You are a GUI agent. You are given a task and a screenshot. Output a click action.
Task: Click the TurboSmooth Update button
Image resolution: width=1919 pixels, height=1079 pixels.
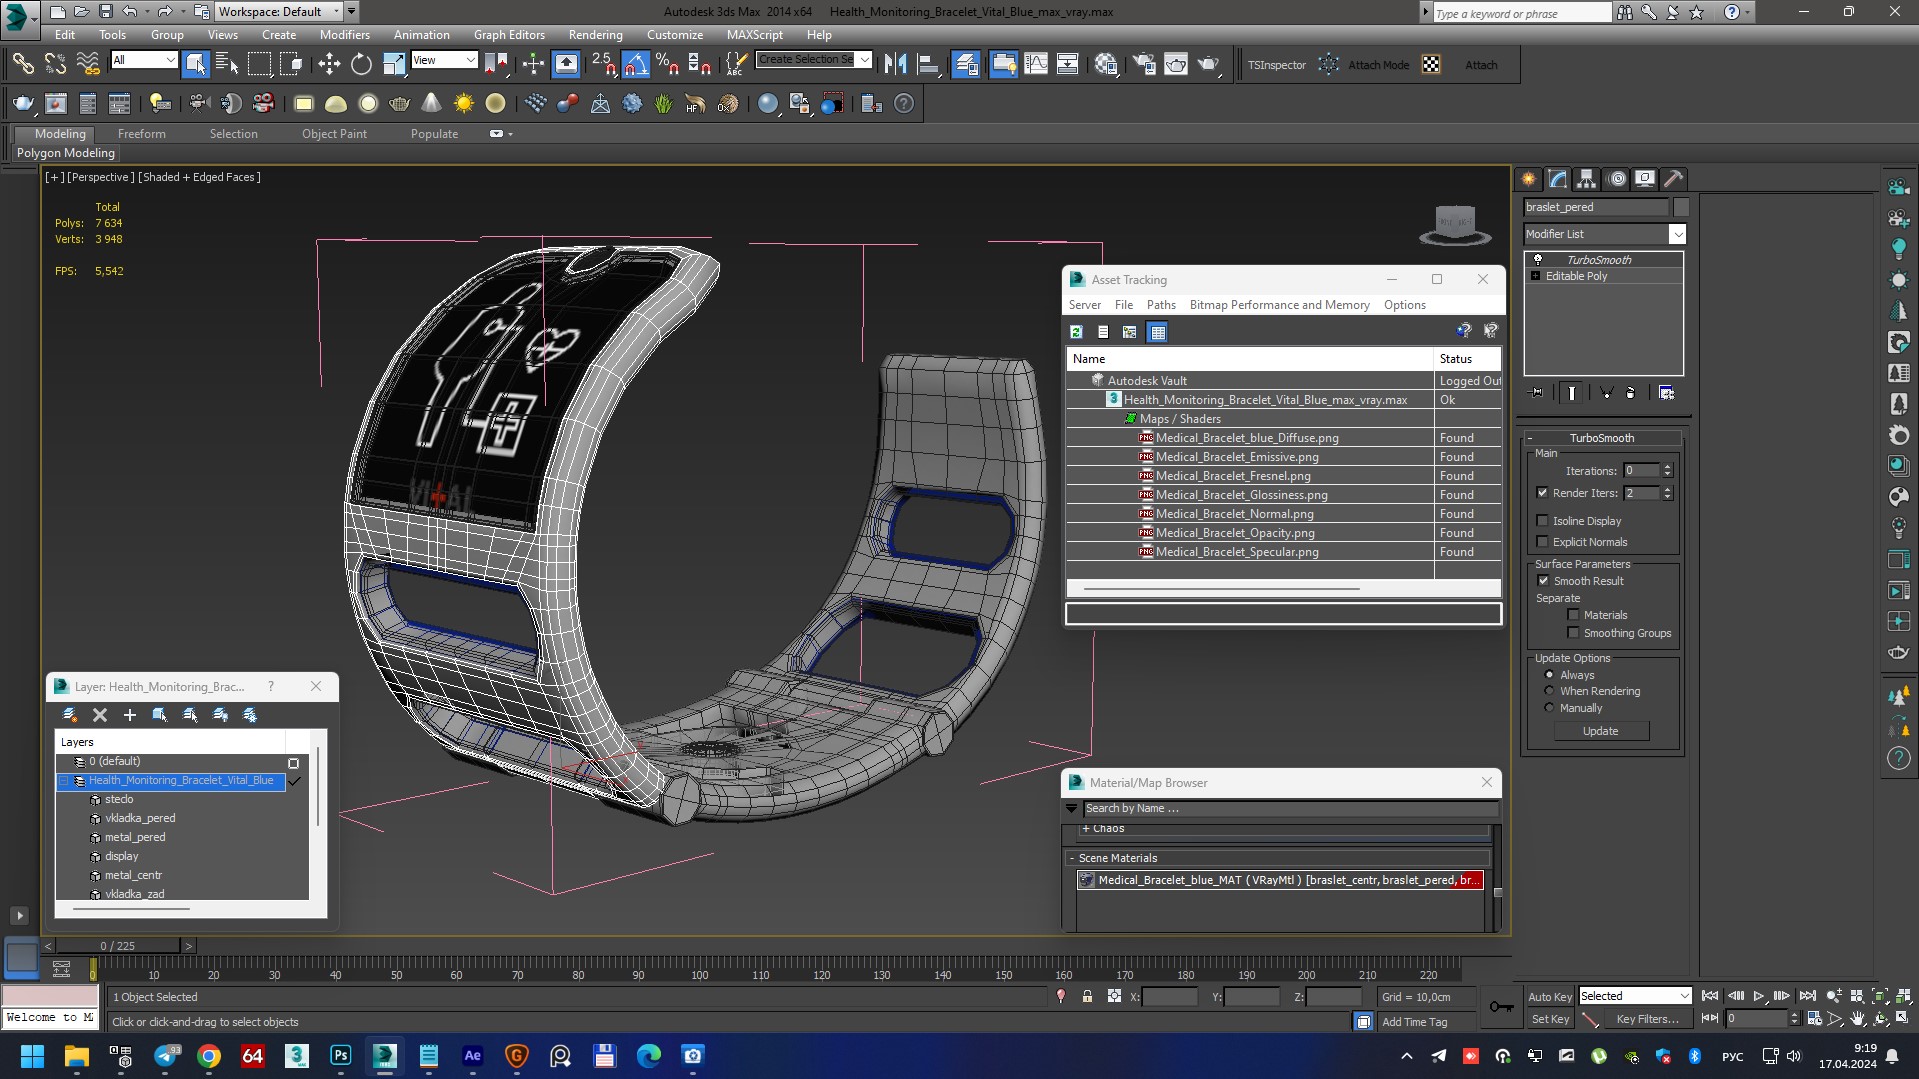point(1600,731)
